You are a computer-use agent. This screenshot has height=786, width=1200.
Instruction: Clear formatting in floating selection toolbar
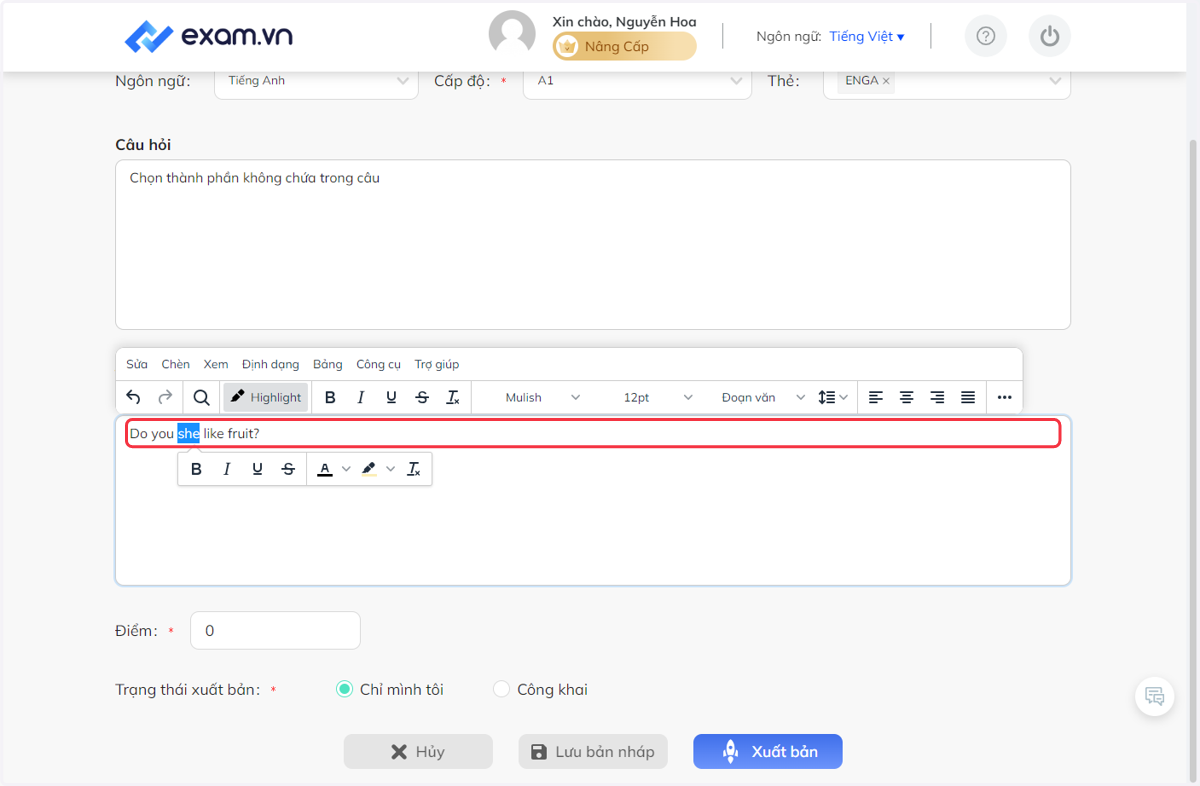click(414, 469)
